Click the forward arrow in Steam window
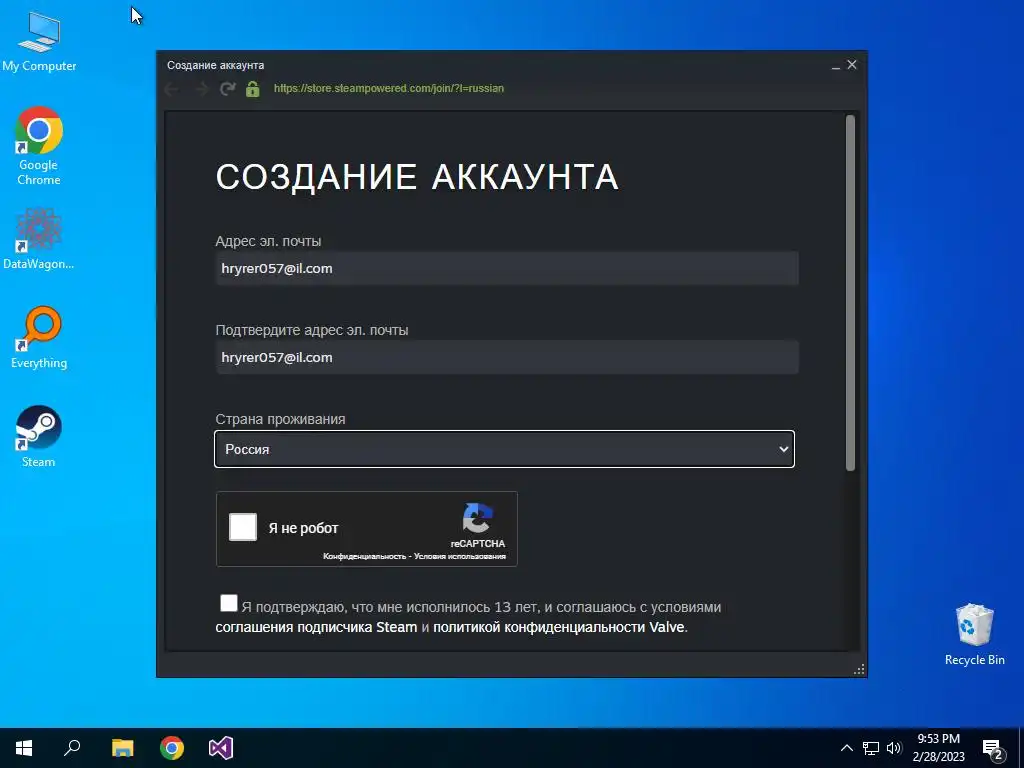The width and height of the screenshot is (1024, 768). click(x=201, y=89)
